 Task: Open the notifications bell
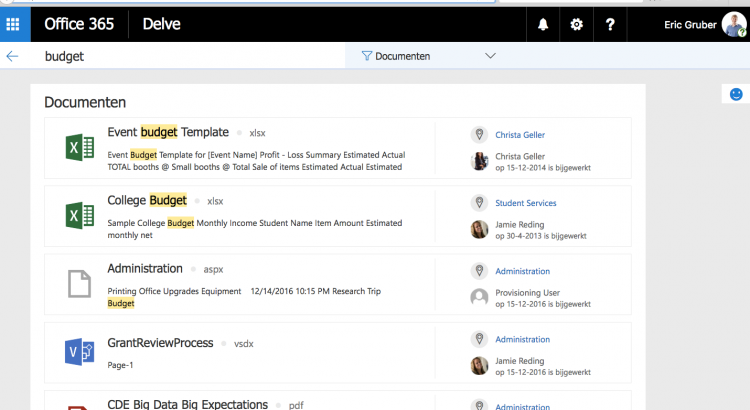pyautogui.click(x=543, y=24)
